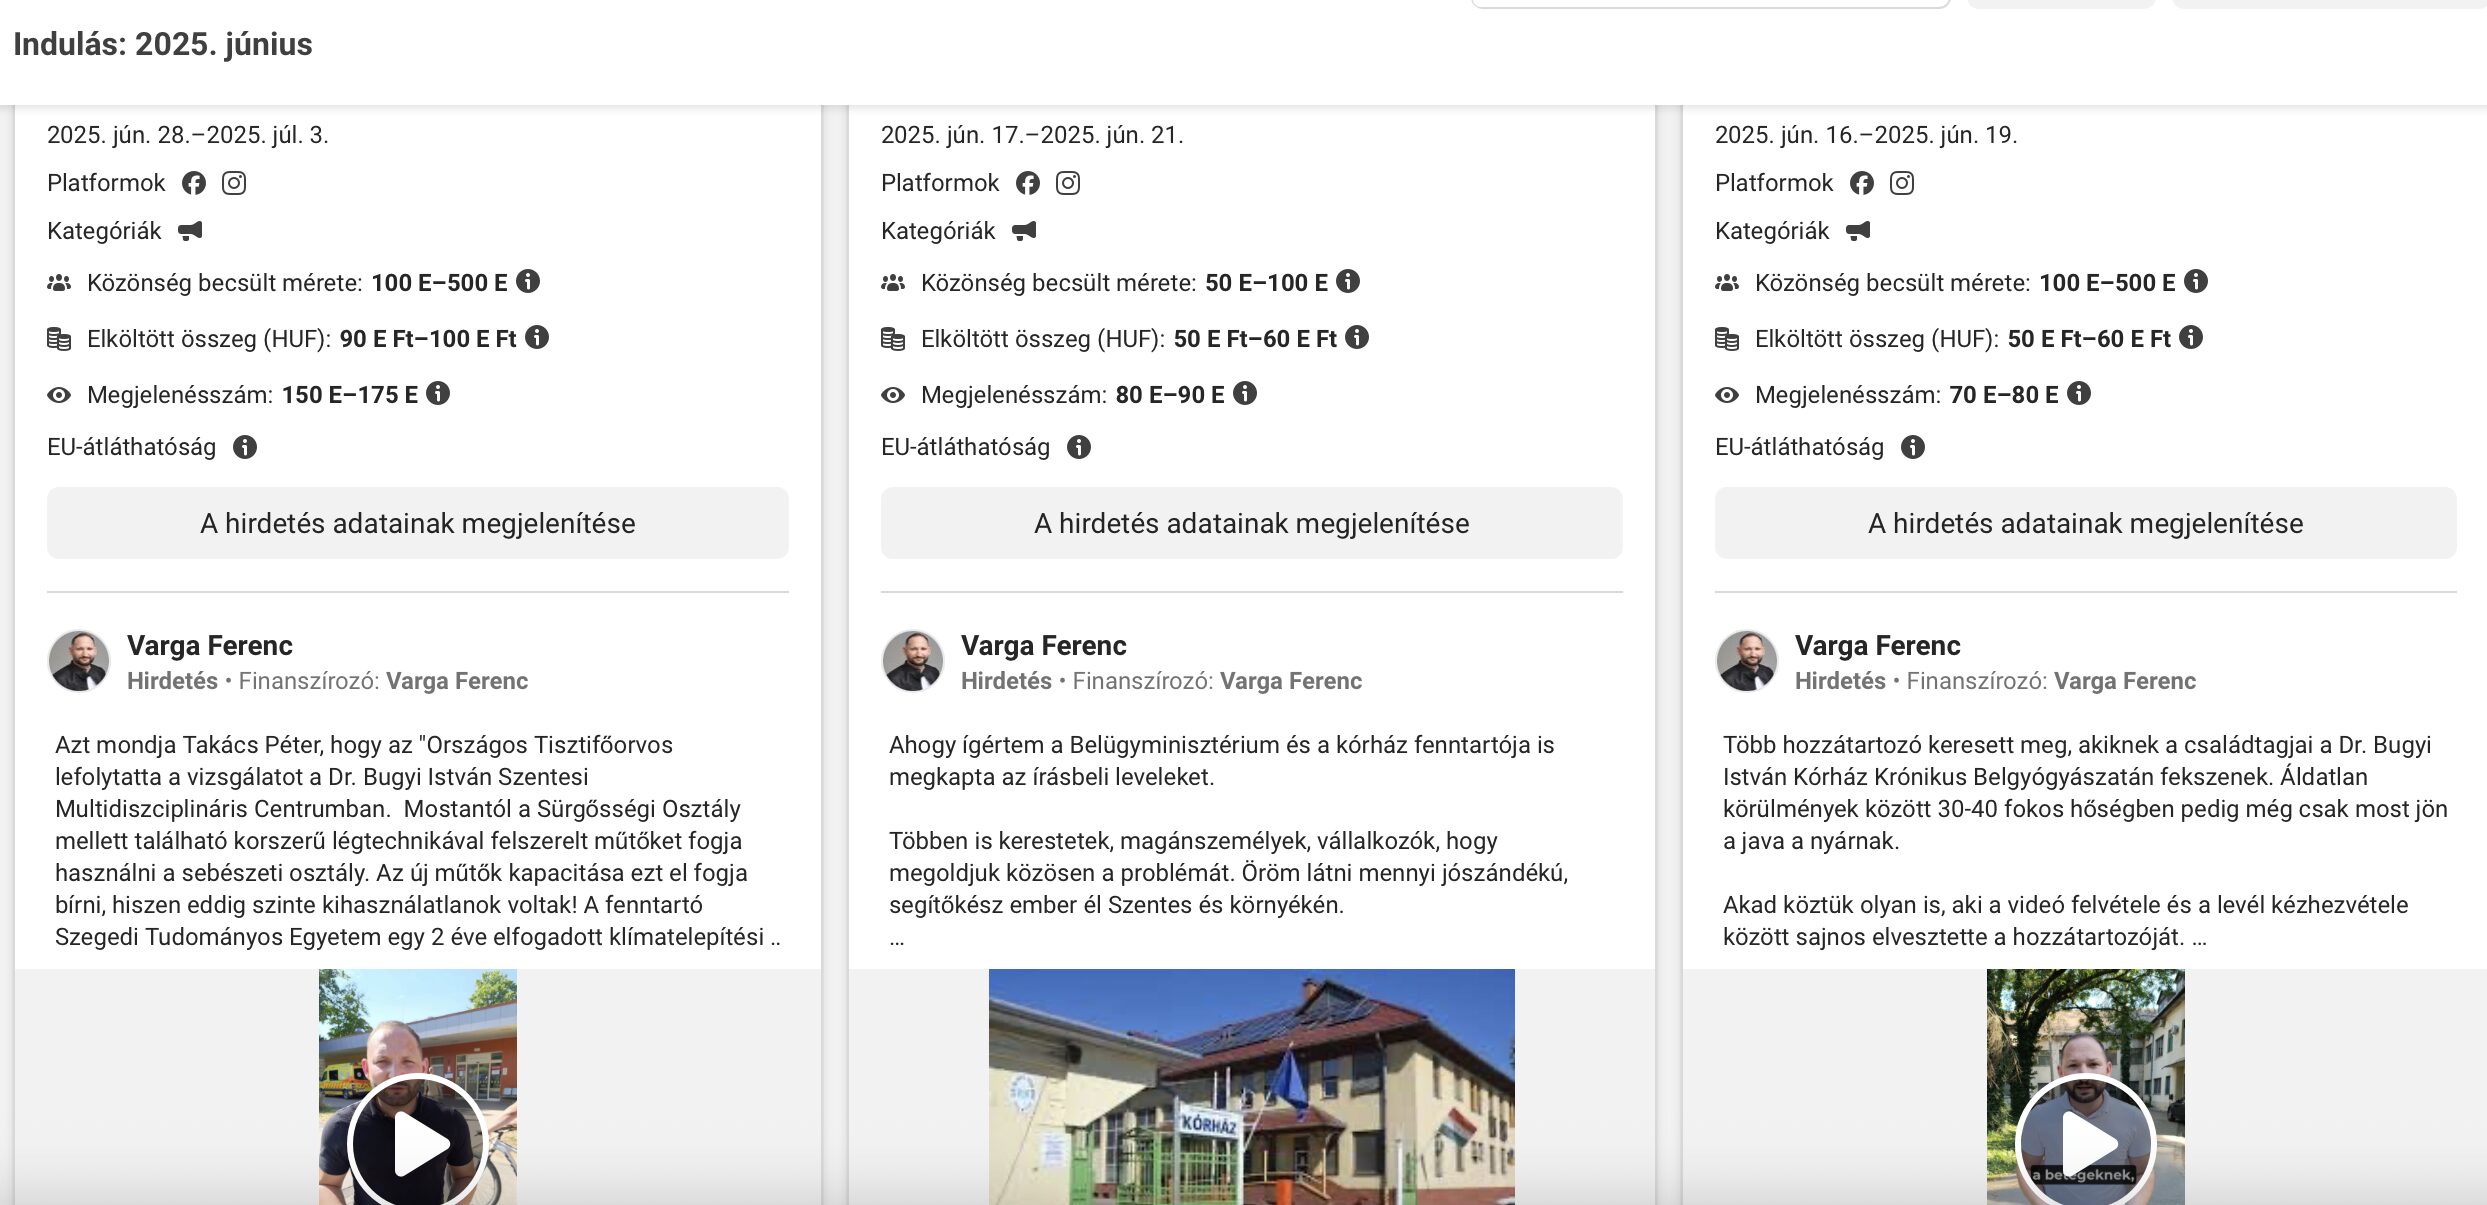Open info for impressions 70 E–80 E
Image resolution: width=2487 pixels, height=1205 pixels.
(2079, 393)
